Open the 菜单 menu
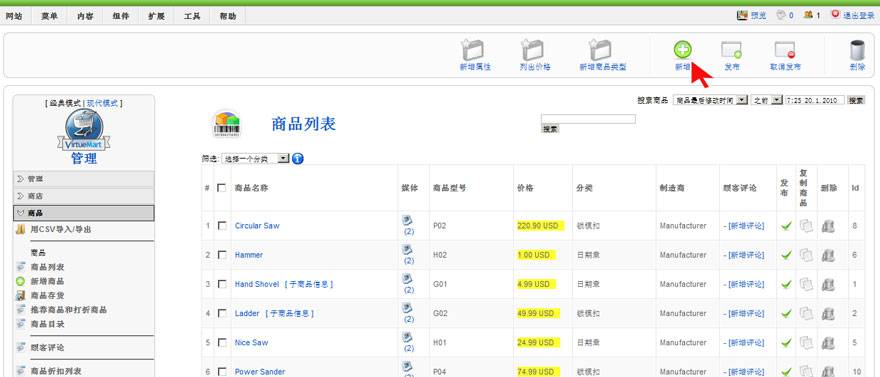The image size is (880, 377). click(49, 16)
